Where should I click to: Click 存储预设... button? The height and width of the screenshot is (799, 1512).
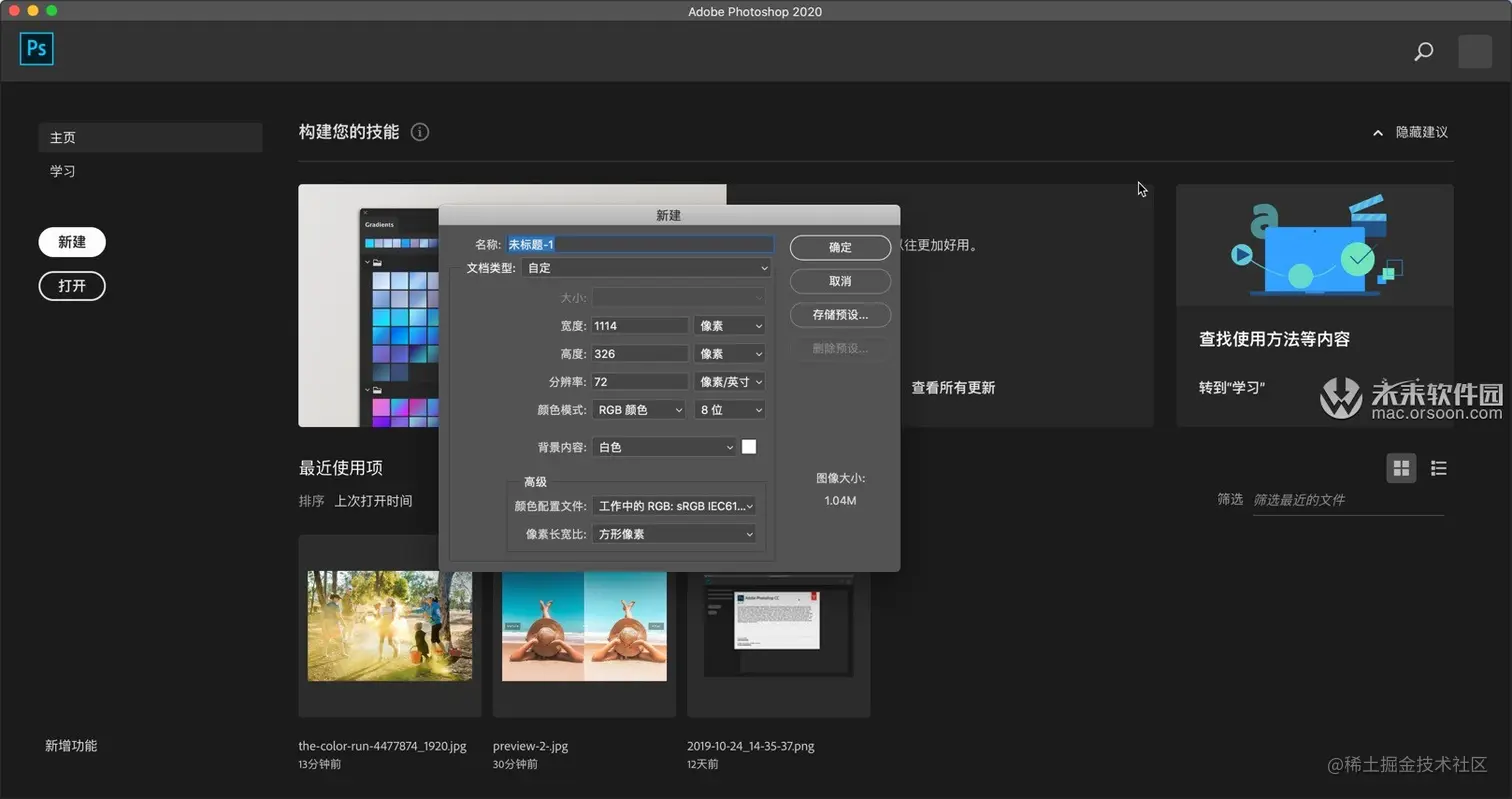click(840, 315)
